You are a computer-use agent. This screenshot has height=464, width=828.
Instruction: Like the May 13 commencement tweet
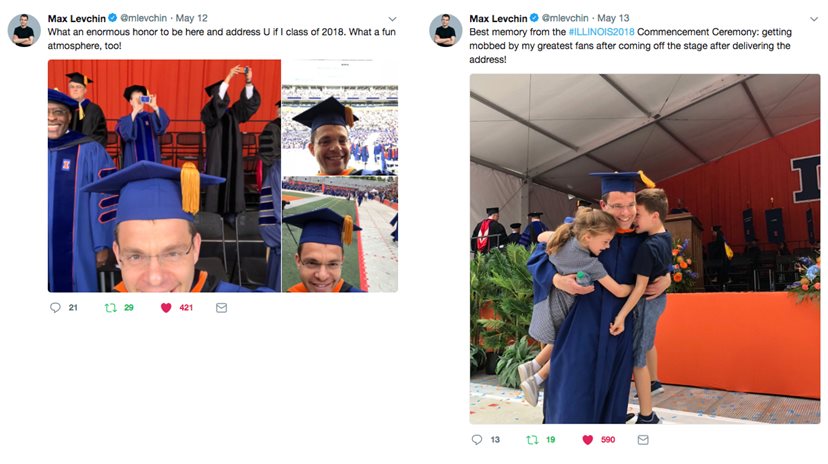[587, 439]
